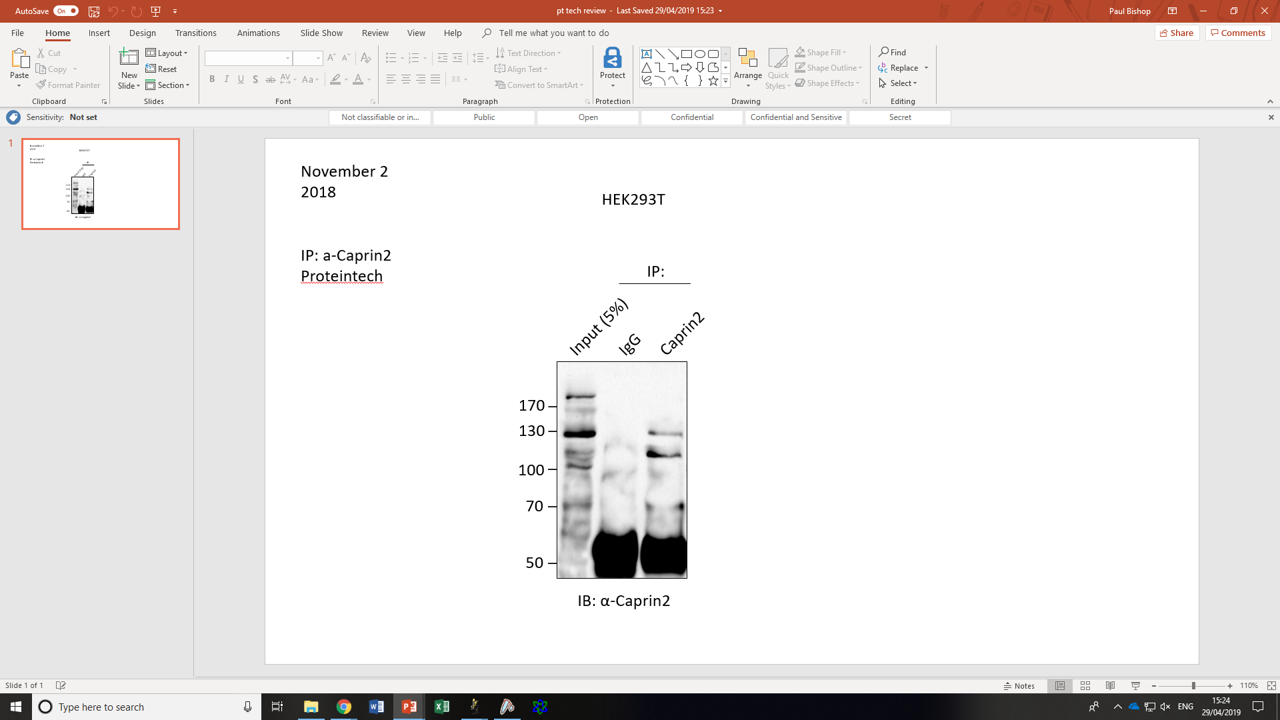Screen dimensions: 1280x720
Task: Toggle text Shadow effect
Action: 255,79
